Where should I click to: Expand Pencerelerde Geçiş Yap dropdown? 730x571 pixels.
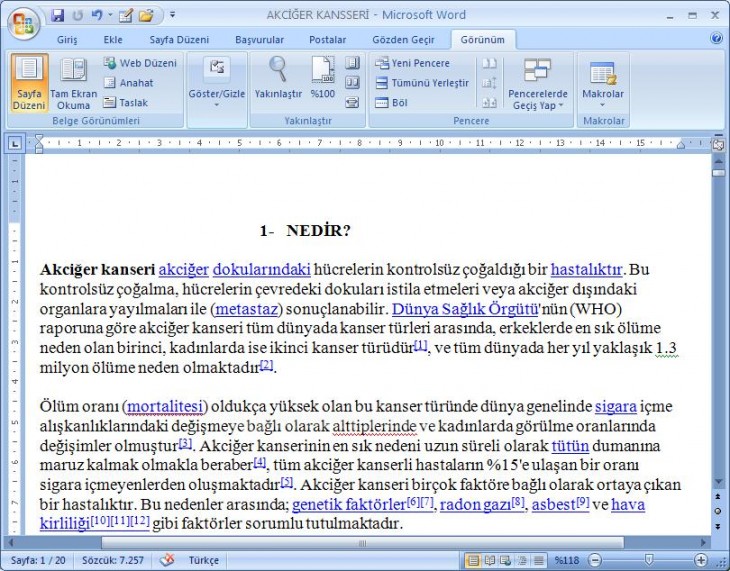point(538,84)
